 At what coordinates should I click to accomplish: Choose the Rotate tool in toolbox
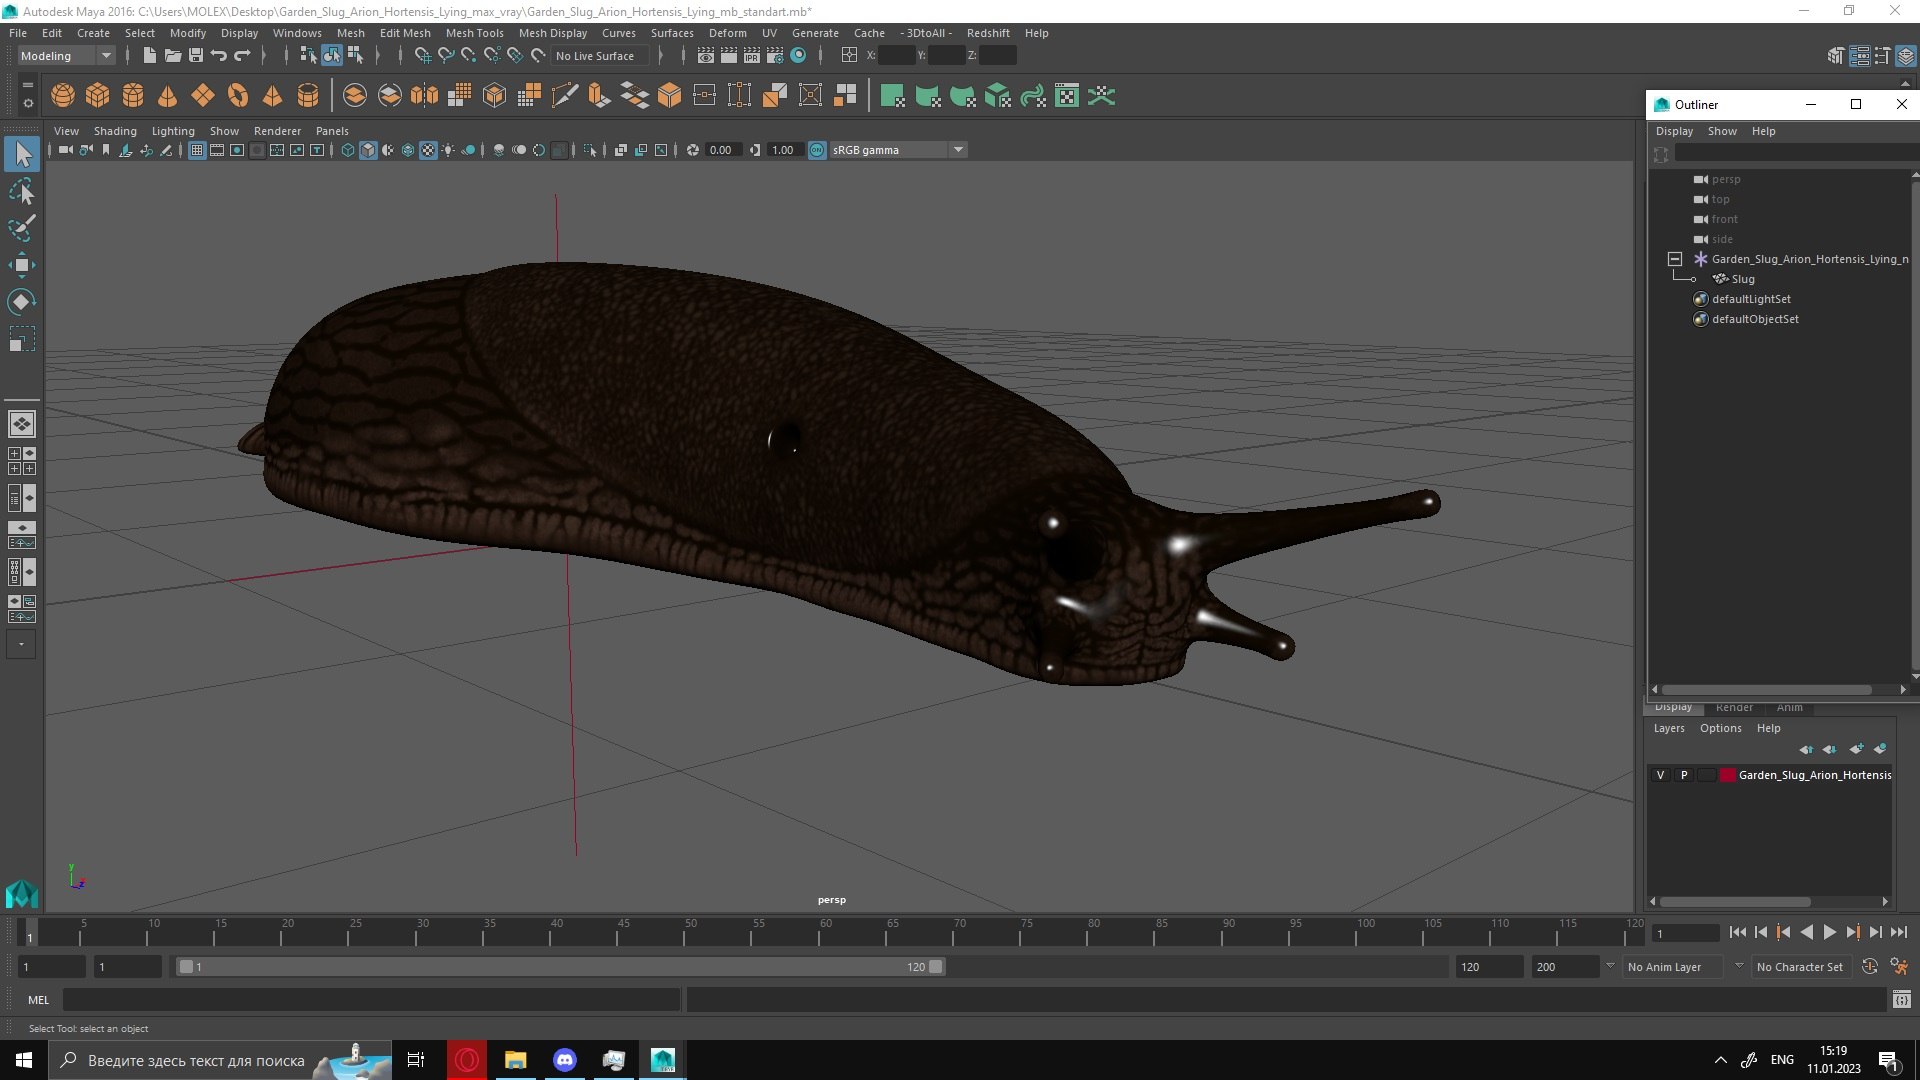pyautogui.click(x=22, y=302)
